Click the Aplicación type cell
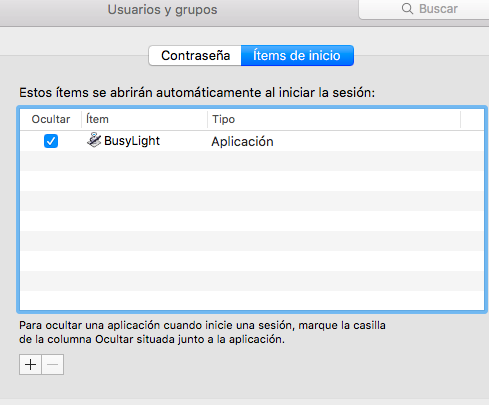This screenshot has height=405, width=489. 242,142
